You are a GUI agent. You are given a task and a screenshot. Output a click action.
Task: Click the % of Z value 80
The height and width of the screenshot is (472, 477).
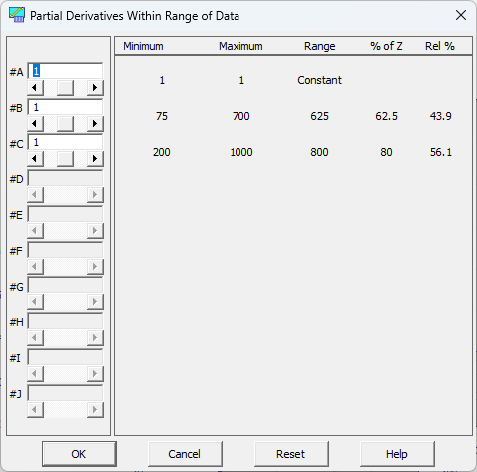(x=386, y=152)
